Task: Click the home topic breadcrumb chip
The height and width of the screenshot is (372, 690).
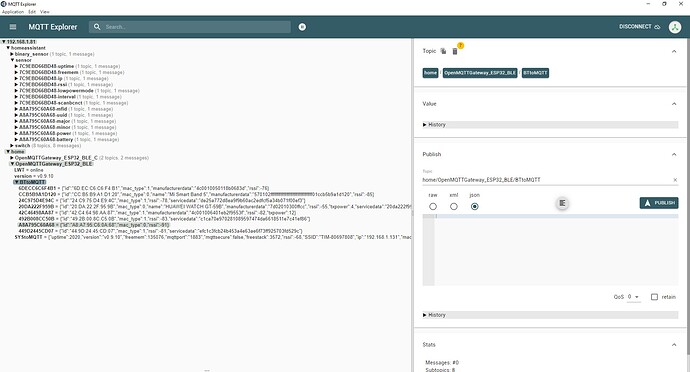Action: click(x=430, y=73)
